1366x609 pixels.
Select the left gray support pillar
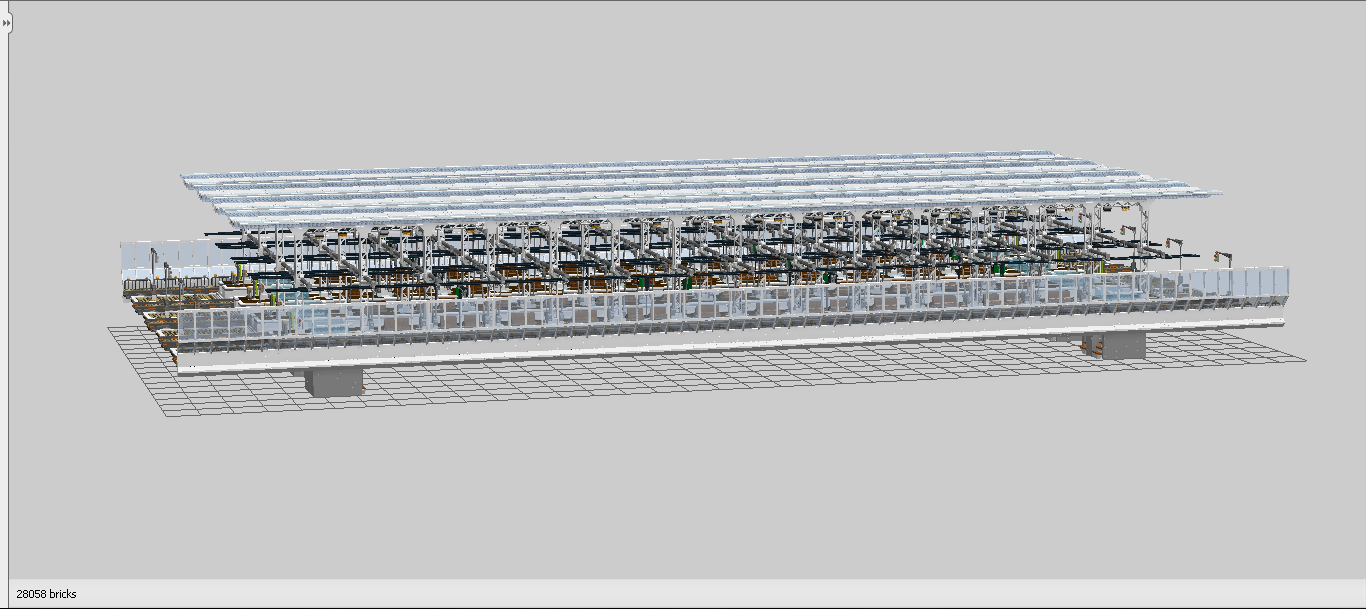point(334,382)
